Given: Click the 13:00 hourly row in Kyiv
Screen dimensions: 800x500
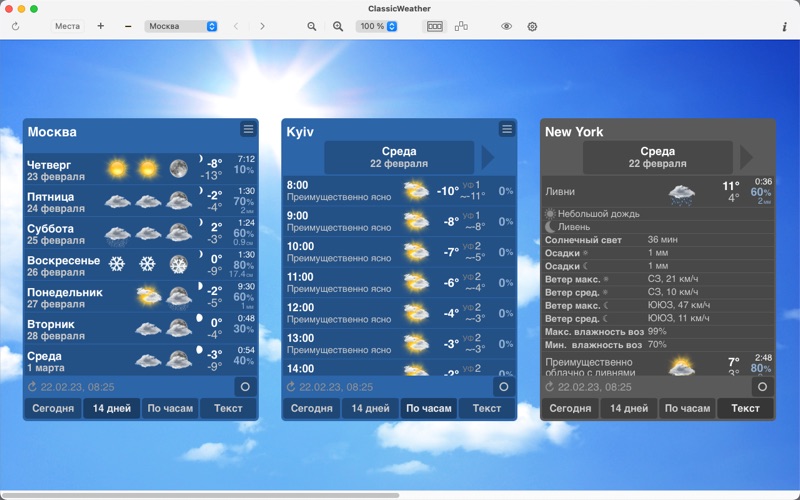Looking at the screenshot, I should coord(399,344).
